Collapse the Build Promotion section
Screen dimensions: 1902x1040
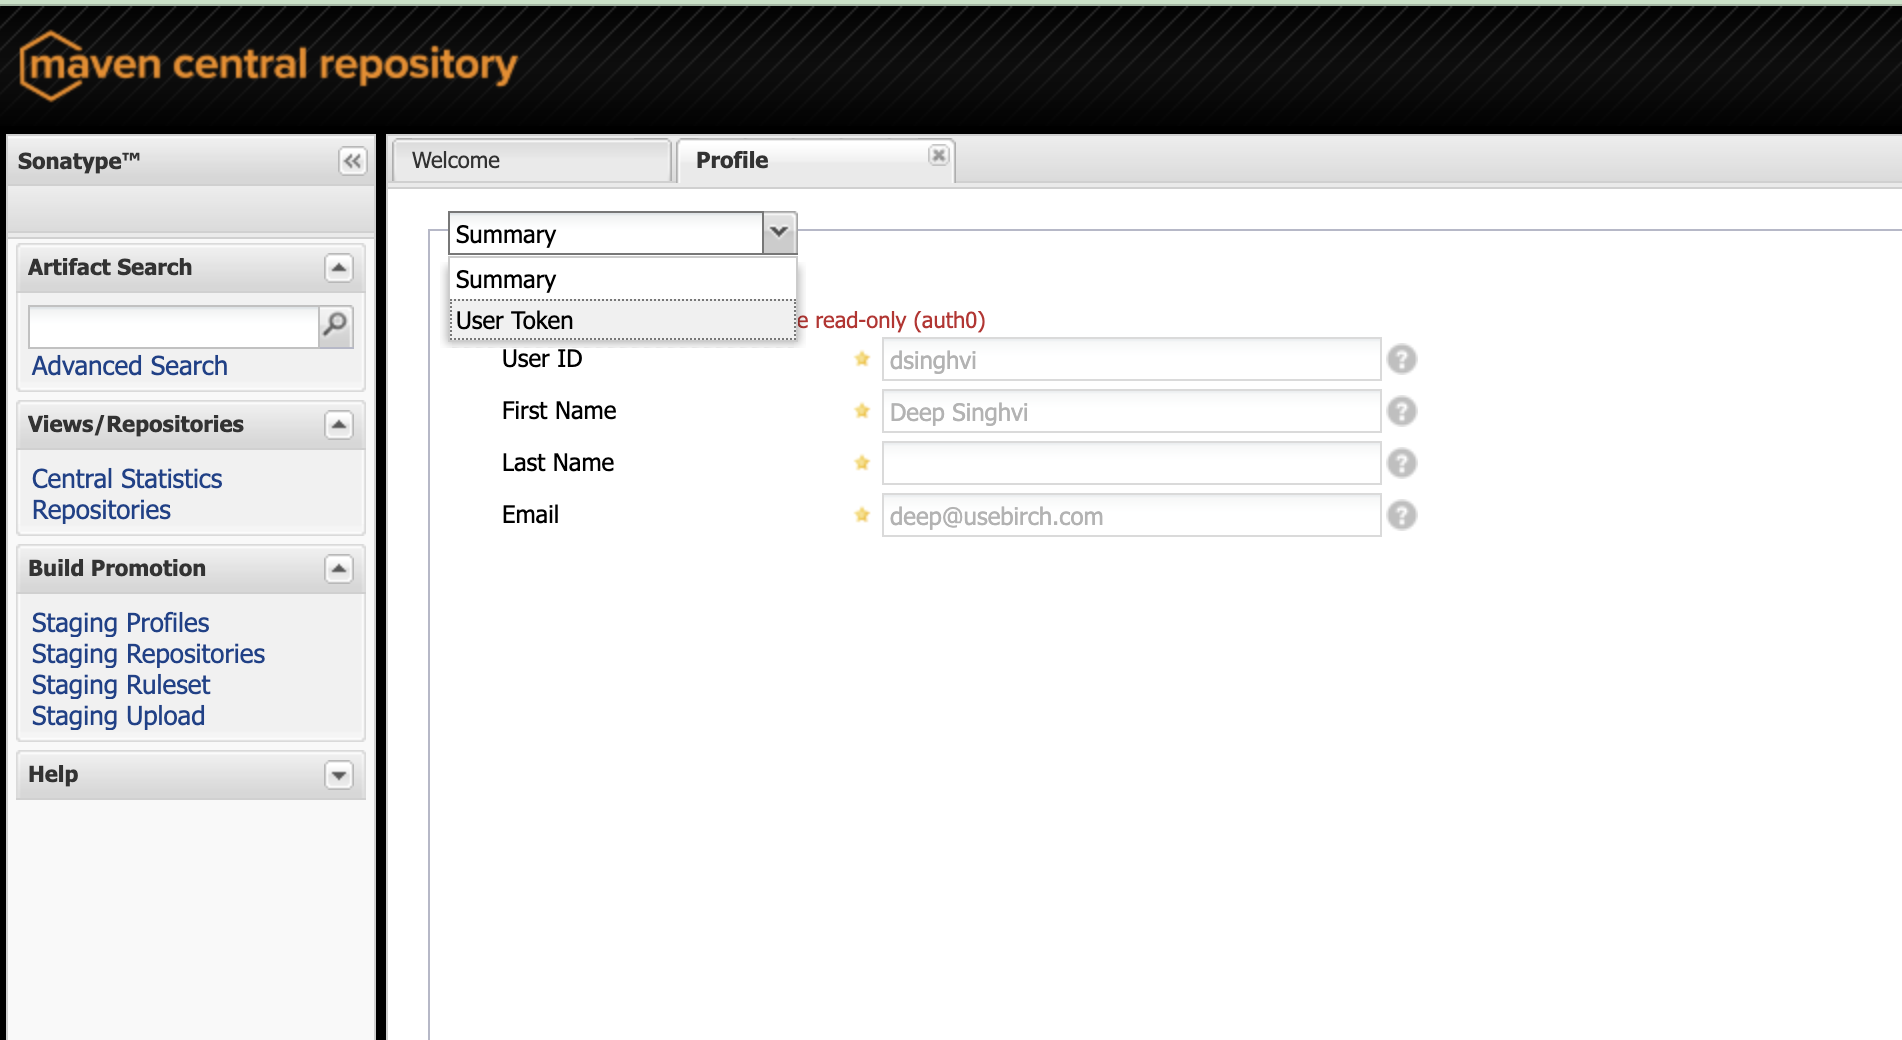(x=339, y=569)
